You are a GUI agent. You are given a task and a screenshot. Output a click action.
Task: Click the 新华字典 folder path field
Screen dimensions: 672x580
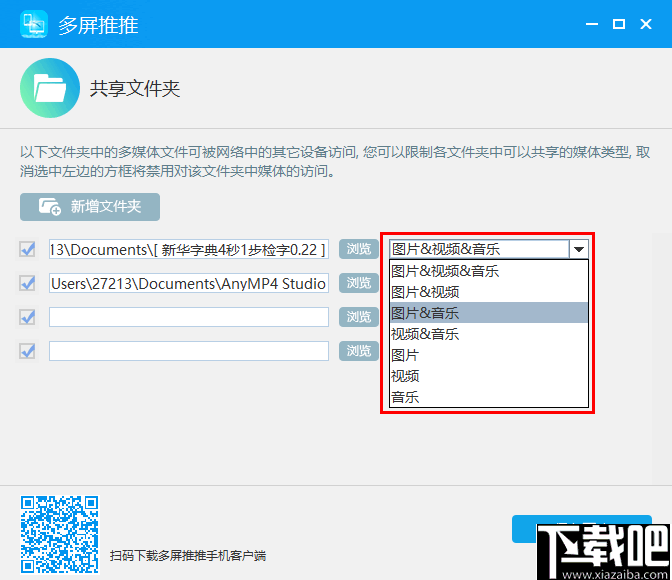189,249
